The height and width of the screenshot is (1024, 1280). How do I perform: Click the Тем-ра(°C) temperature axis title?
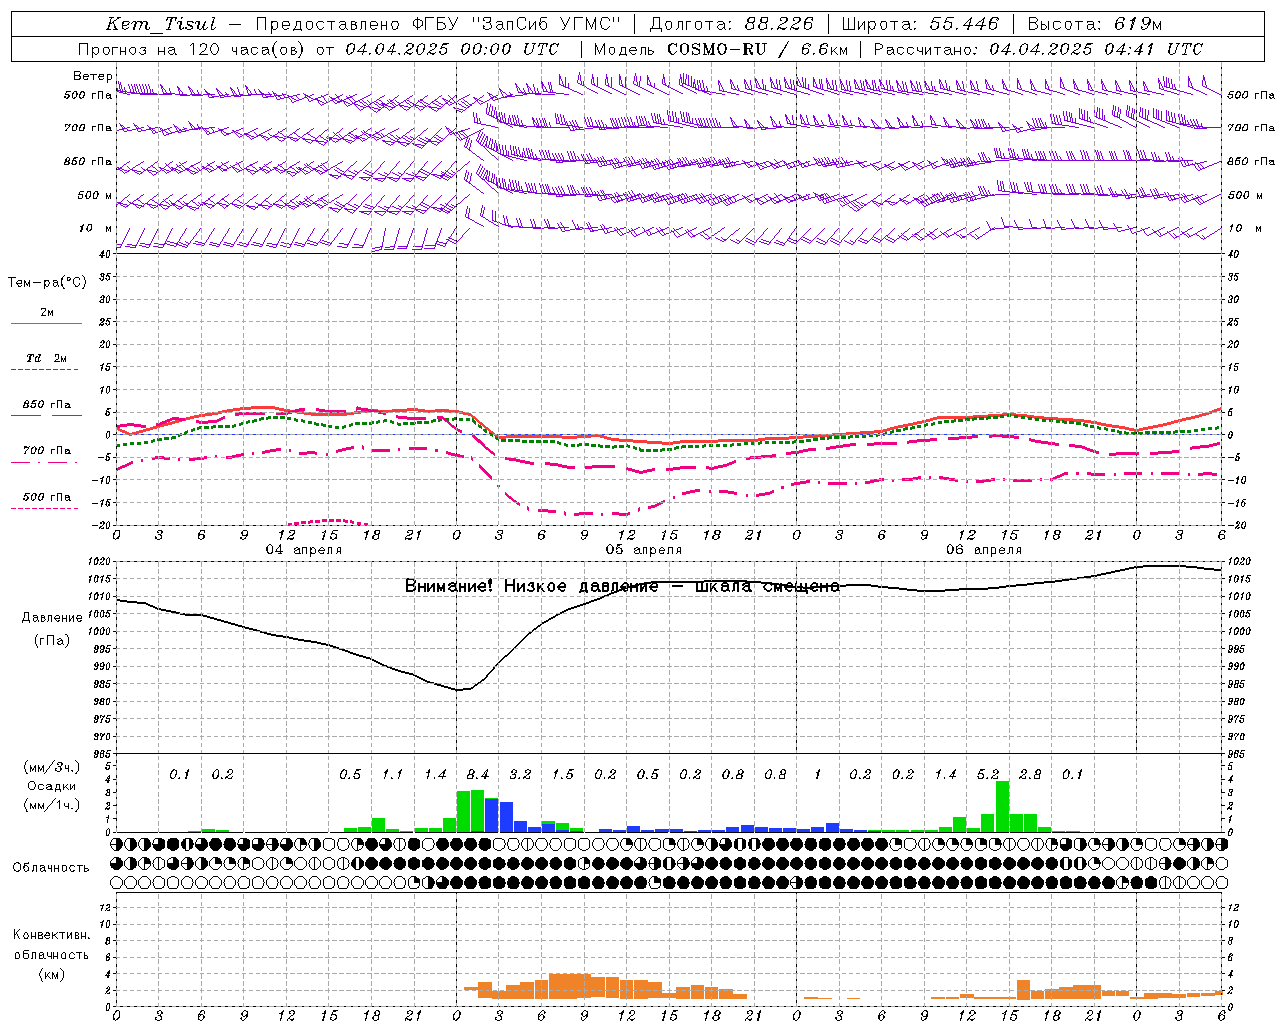(x=47, y=283)
